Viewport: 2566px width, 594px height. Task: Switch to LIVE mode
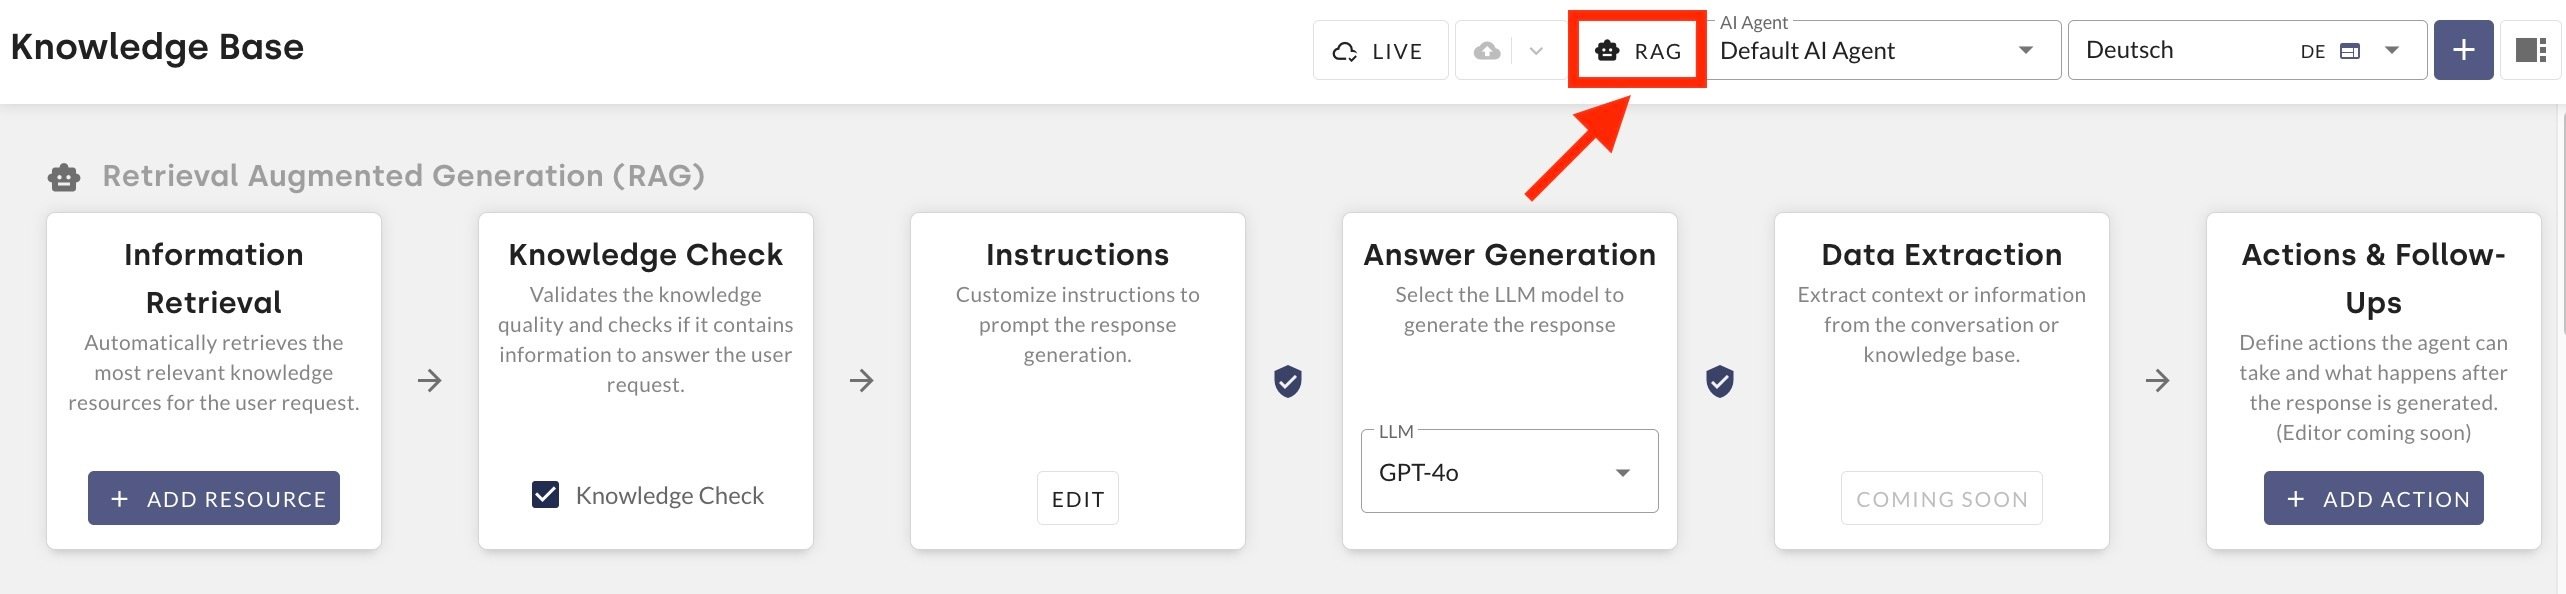click(x=1378, y=51)
